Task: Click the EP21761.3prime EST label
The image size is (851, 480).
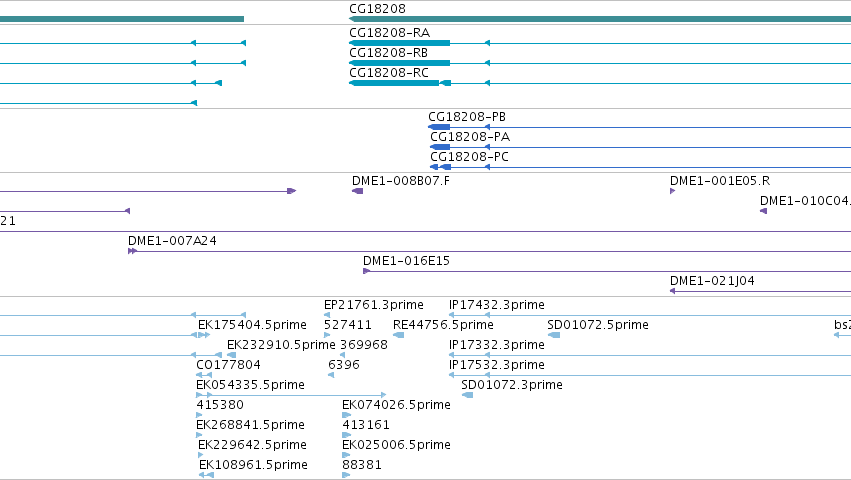Action: click(x=374, y=305)
